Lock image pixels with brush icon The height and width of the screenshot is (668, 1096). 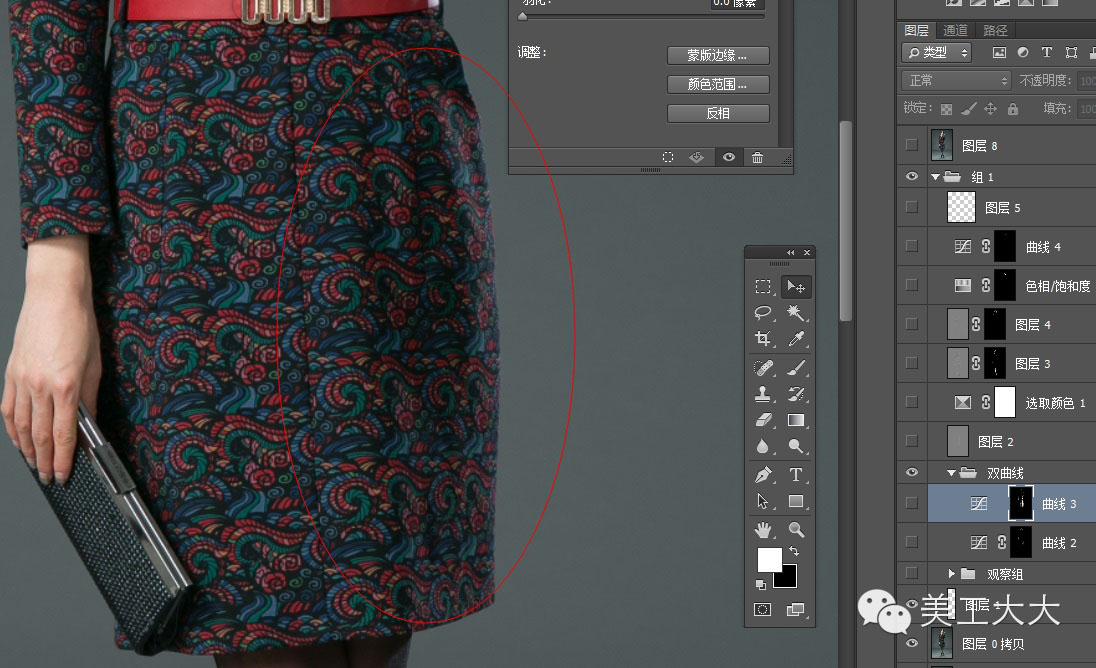point(969,108)
